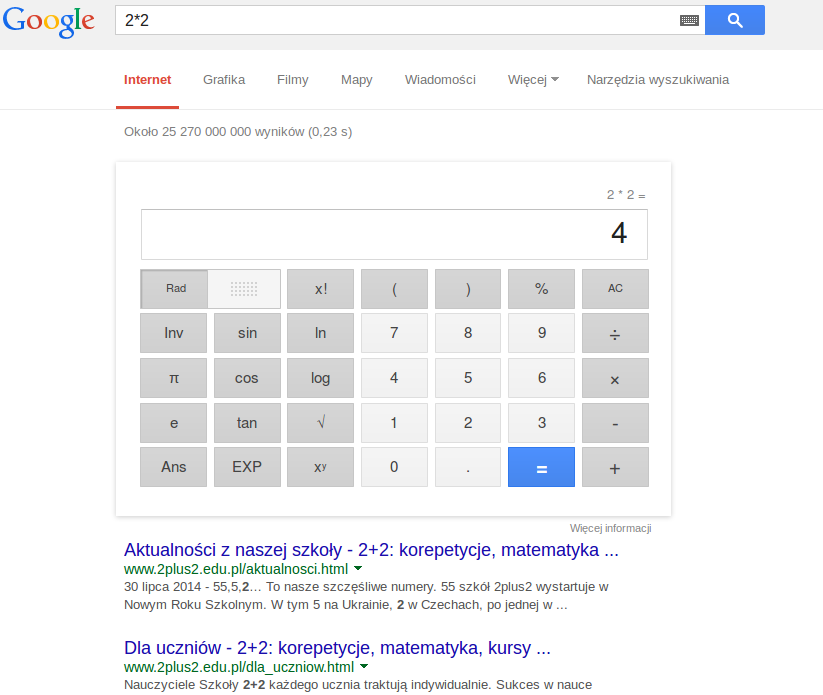
Task: Toggle the Inv inverse functions key
Action: pyautogui.click(x=174, y=333)
